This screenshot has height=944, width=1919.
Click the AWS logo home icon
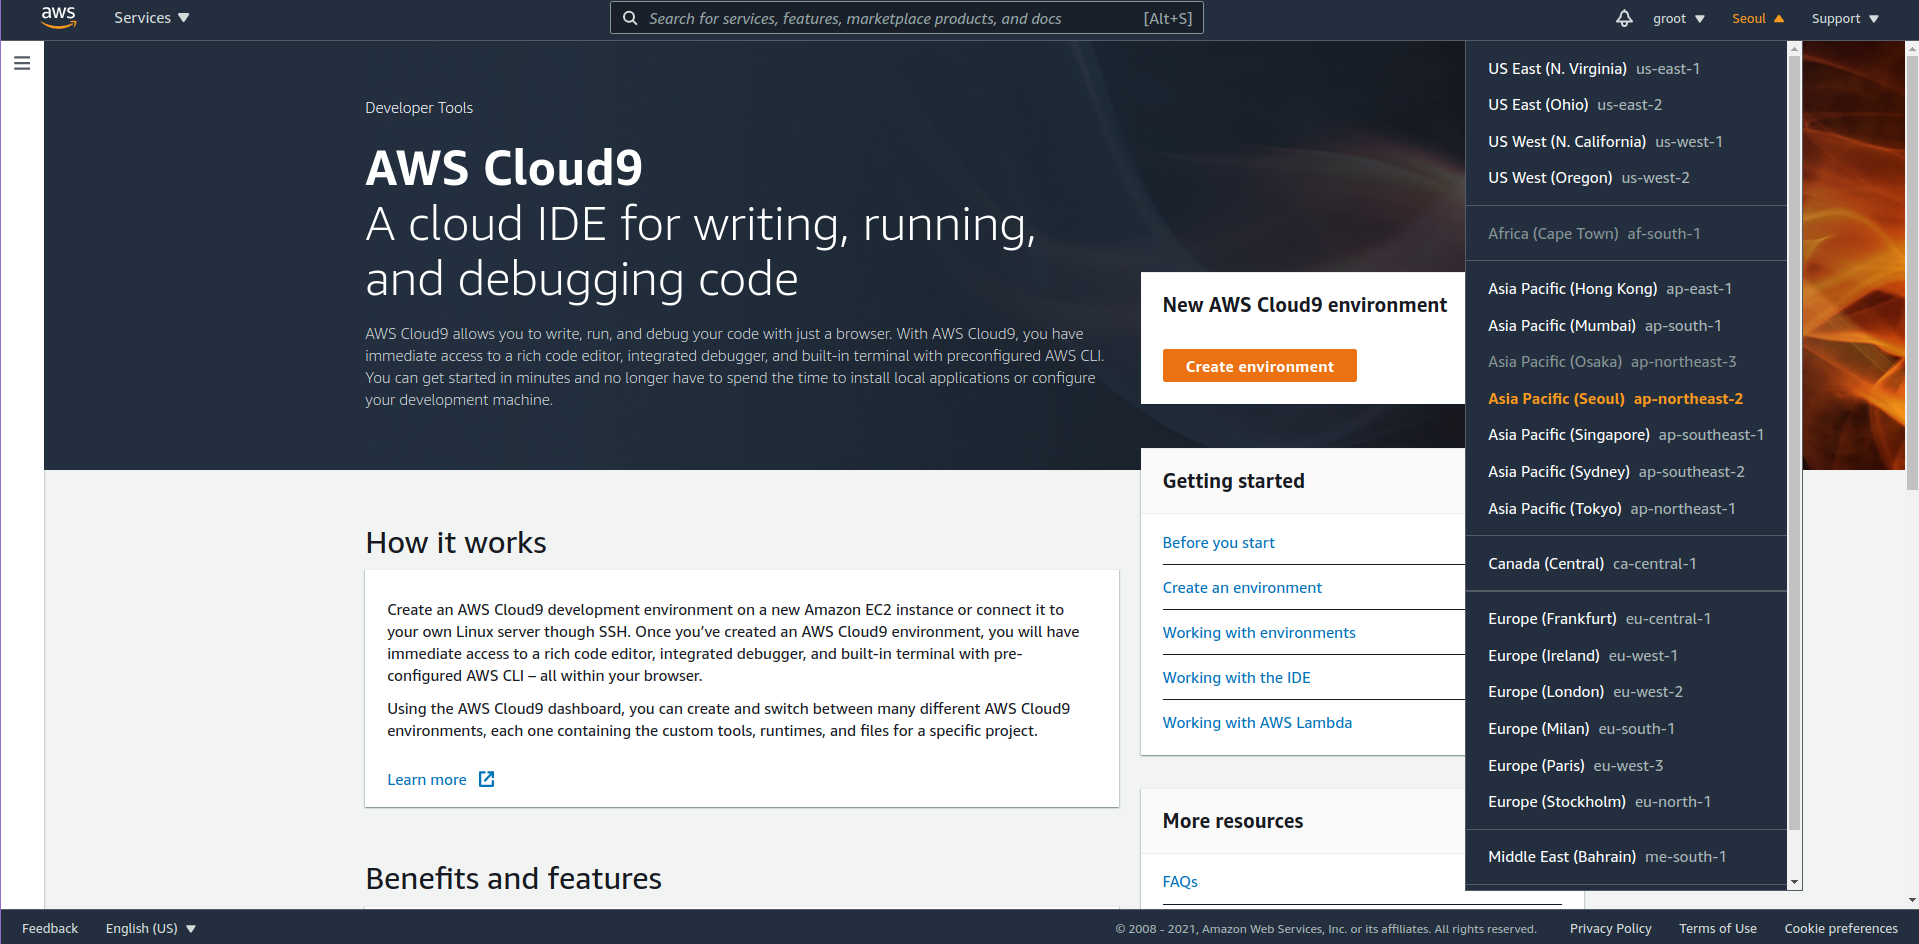click(58, 18)
